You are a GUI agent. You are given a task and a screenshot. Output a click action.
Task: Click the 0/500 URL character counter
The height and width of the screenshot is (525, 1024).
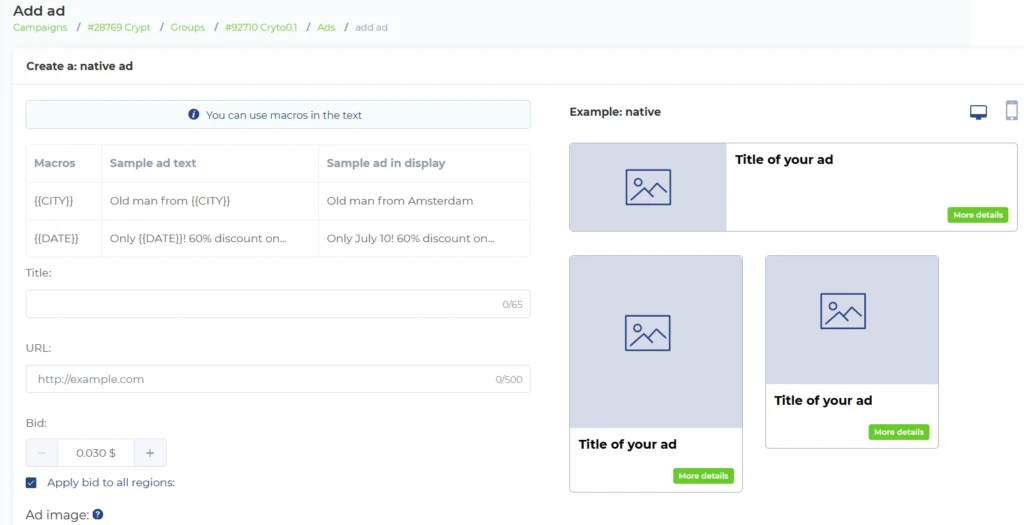click(x=509, y=379)
